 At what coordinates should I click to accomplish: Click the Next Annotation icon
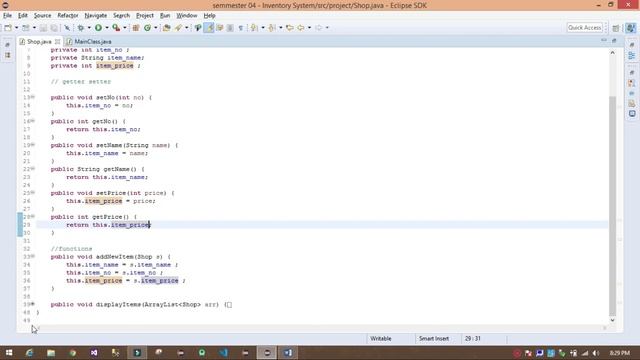pos(254,28)
